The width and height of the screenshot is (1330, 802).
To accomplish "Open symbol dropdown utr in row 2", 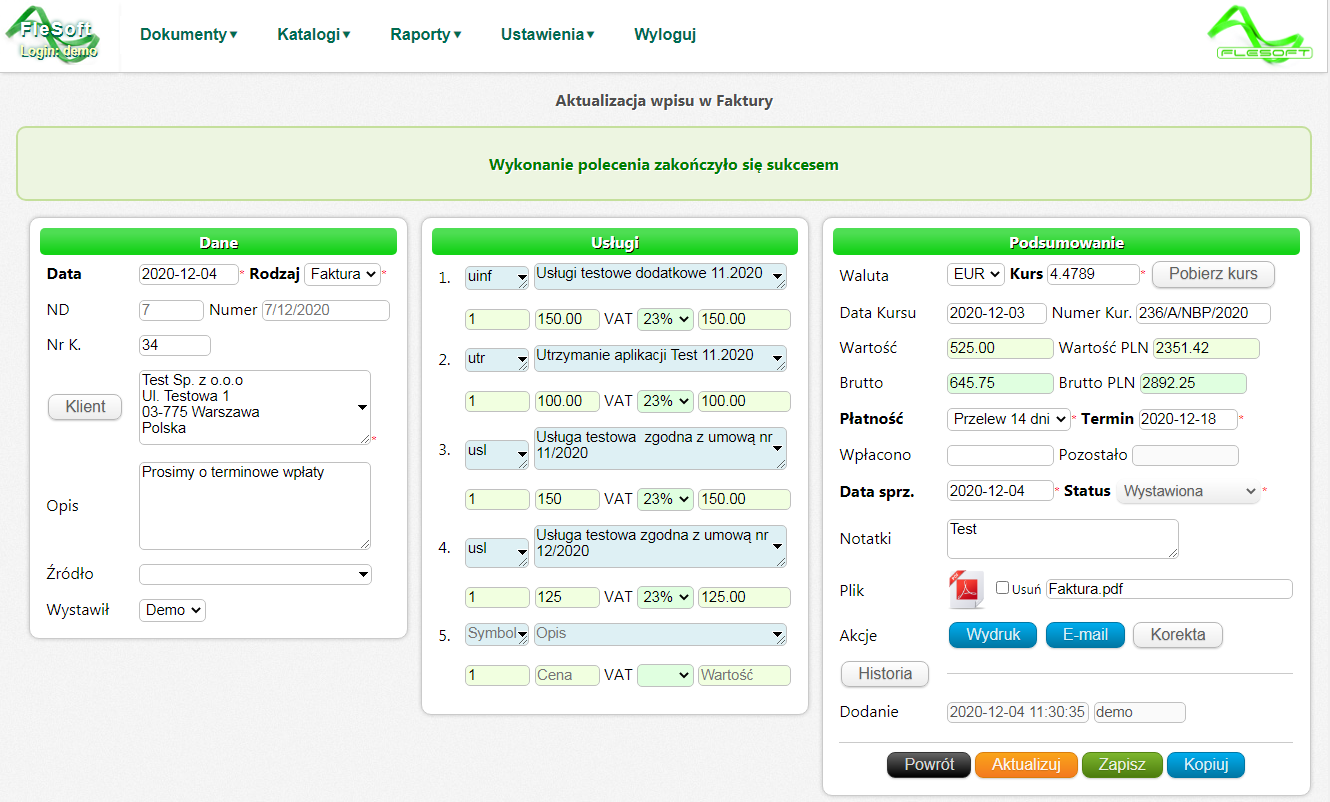I will [497, 358].
